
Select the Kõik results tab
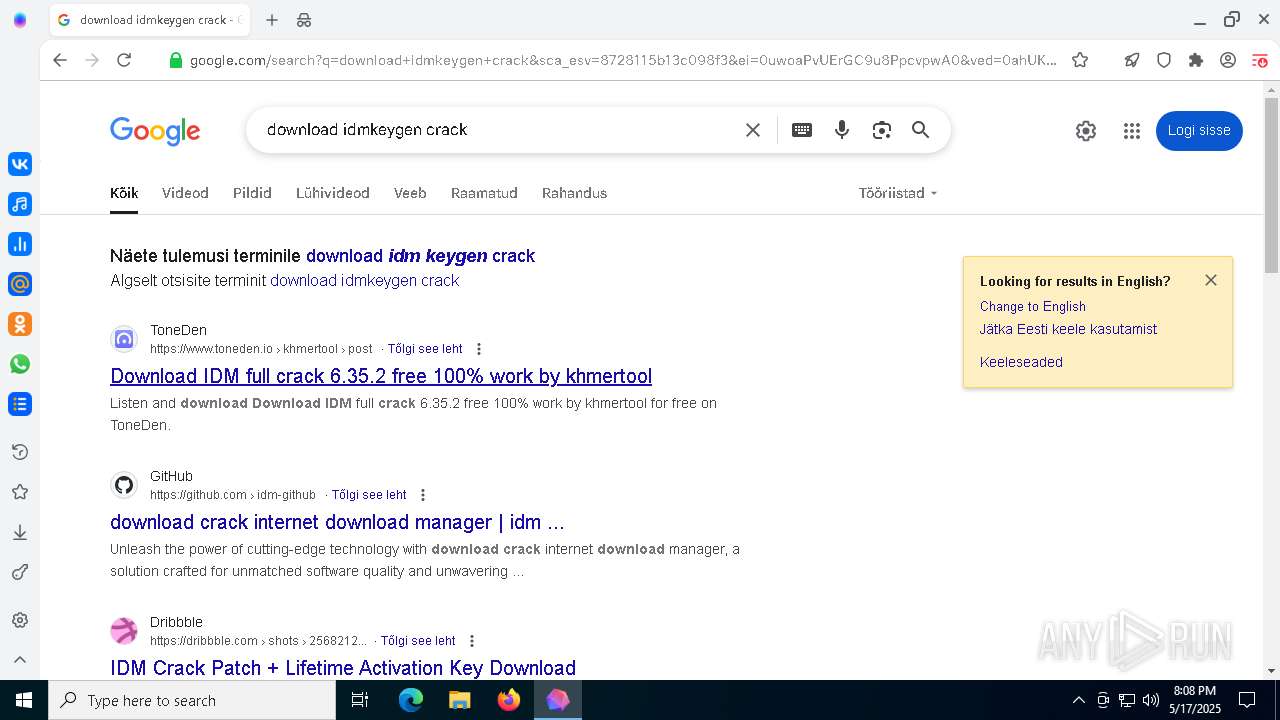point(124,193)
